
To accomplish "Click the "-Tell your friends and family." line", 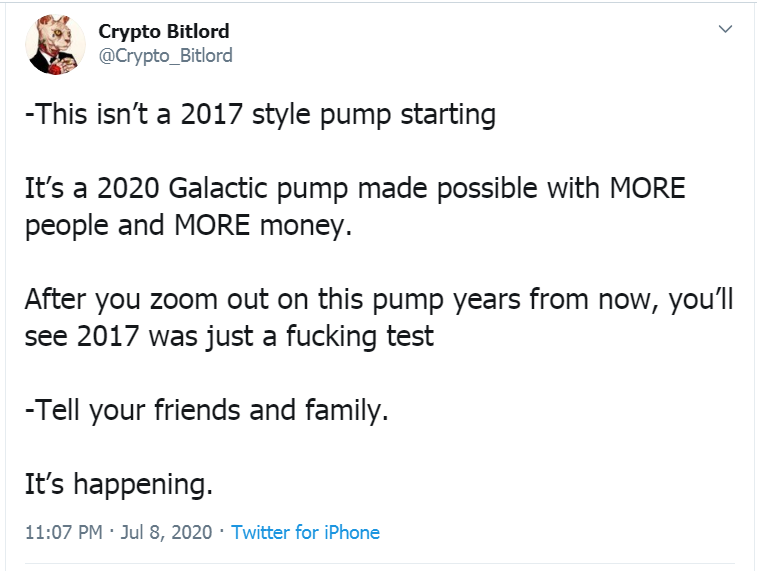I will pyautogui.click(x=204, y=409).
